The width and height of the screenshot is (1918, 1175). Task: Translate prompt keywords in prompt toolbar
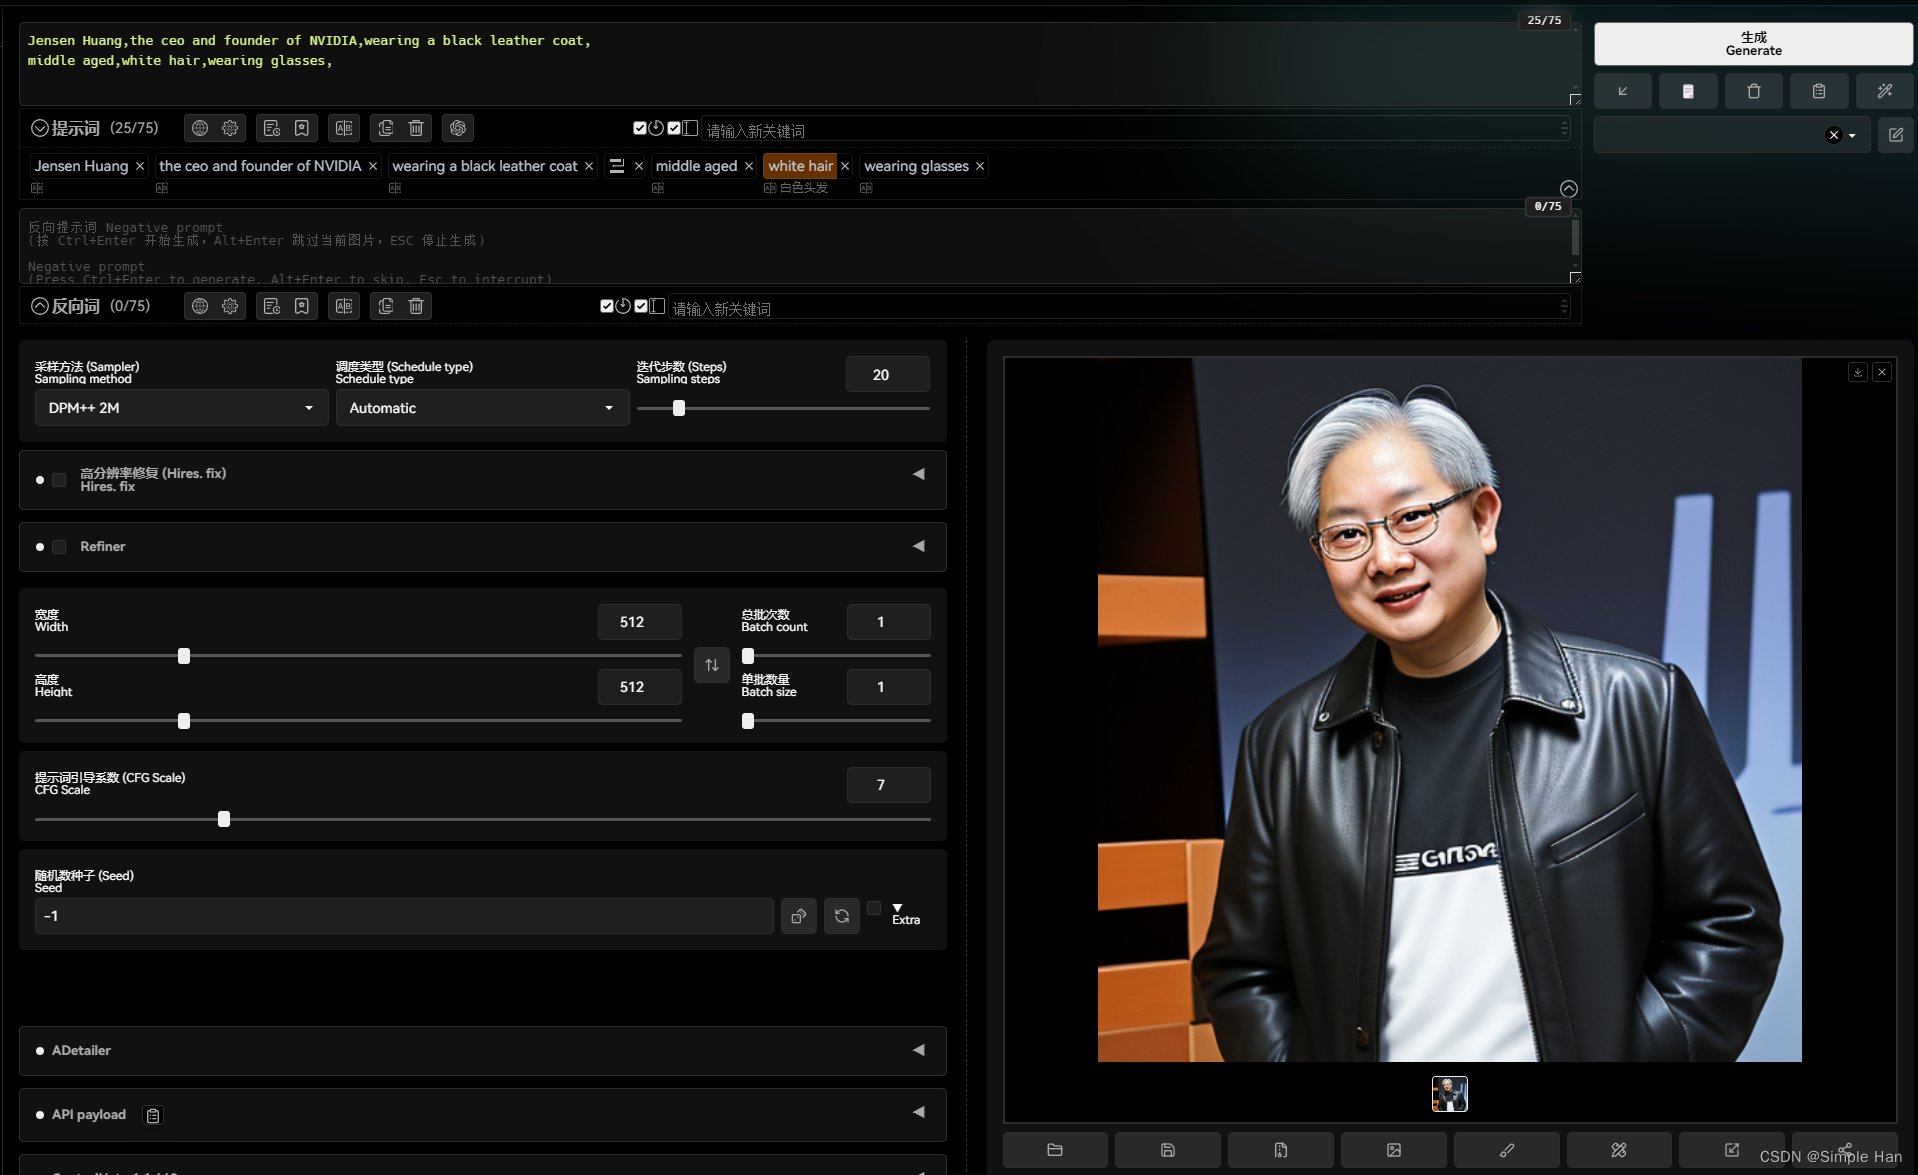344,128
